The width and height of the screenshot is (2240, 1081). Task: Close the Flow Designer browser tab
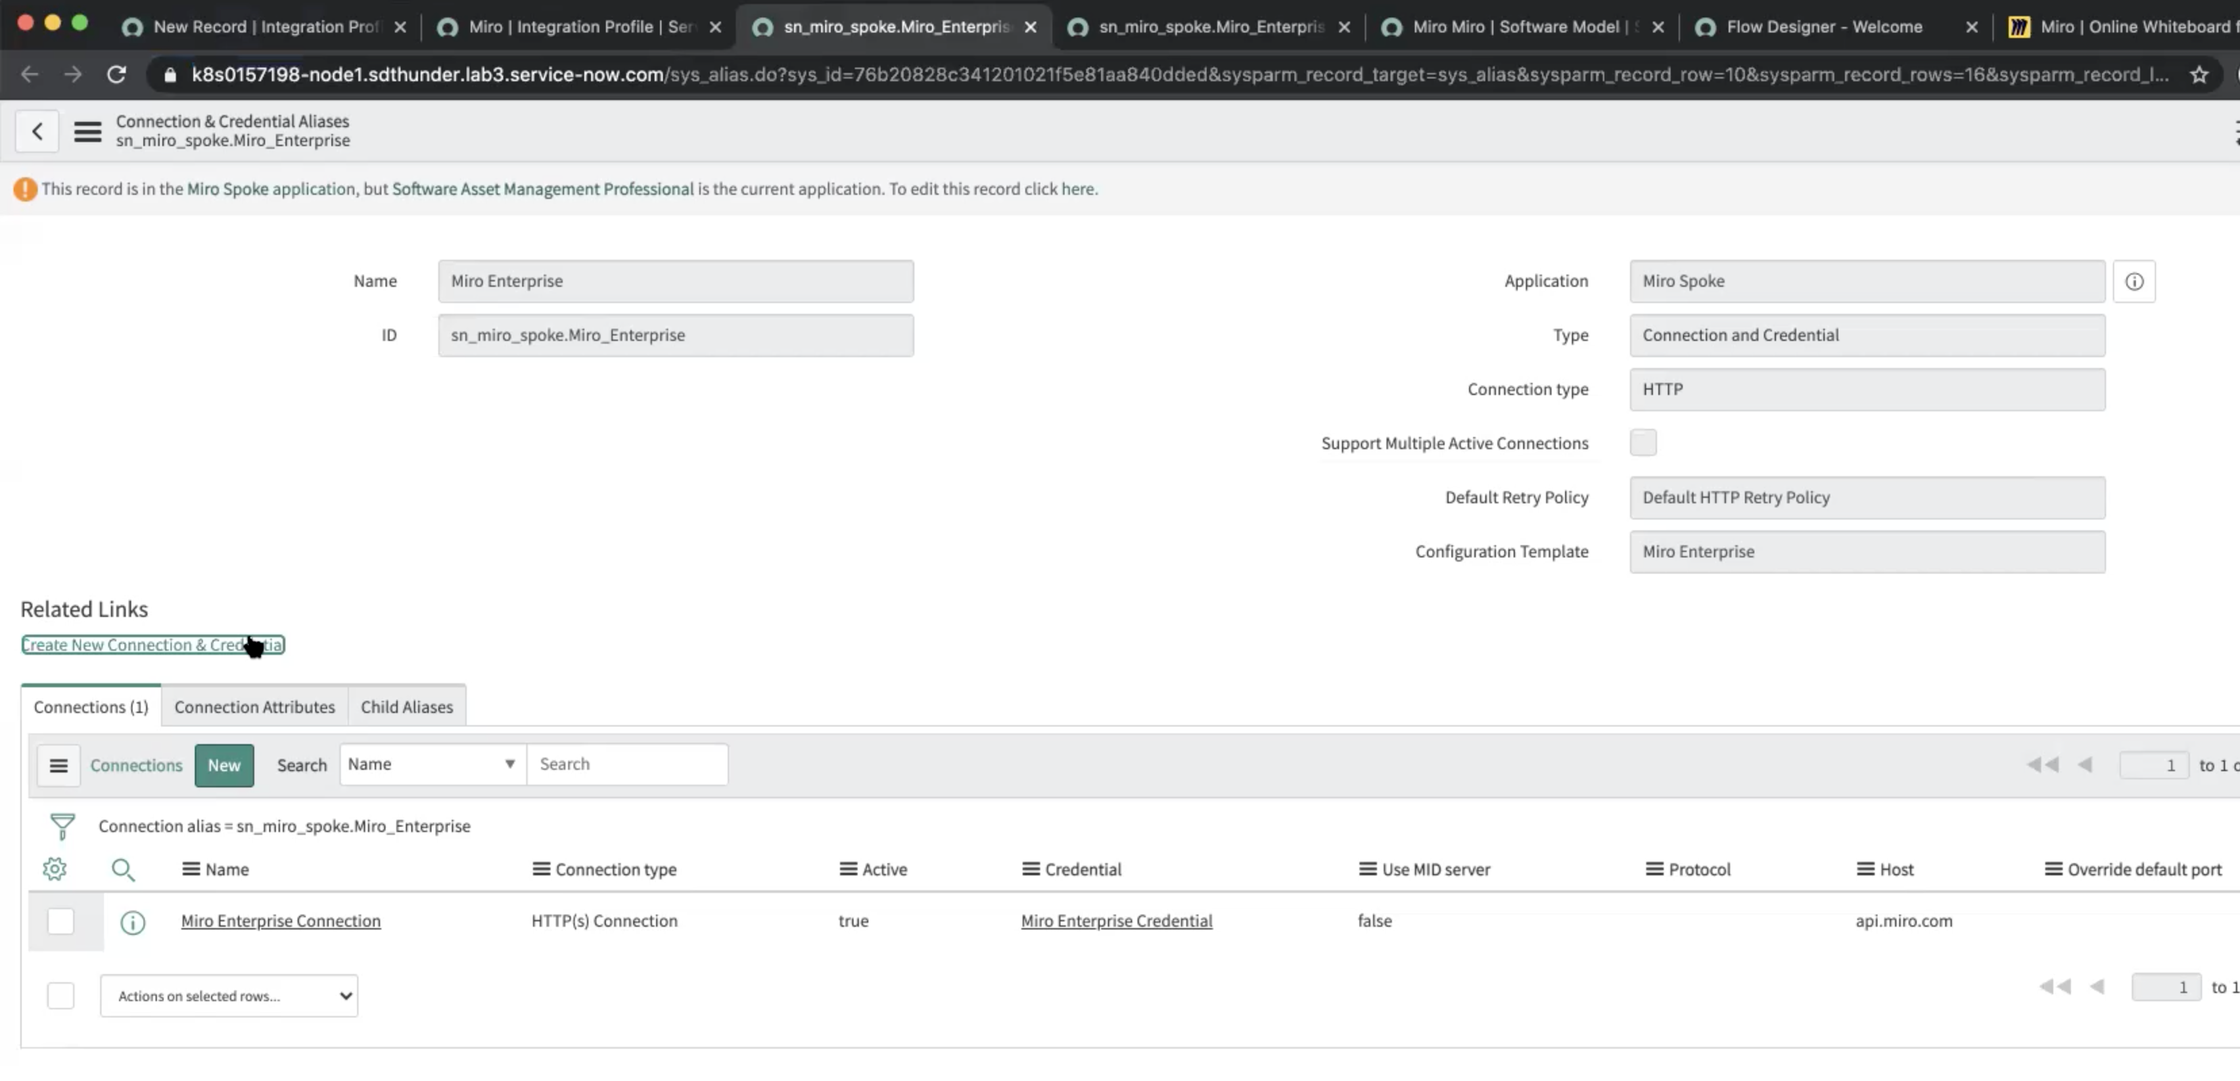click(1971, 27)
